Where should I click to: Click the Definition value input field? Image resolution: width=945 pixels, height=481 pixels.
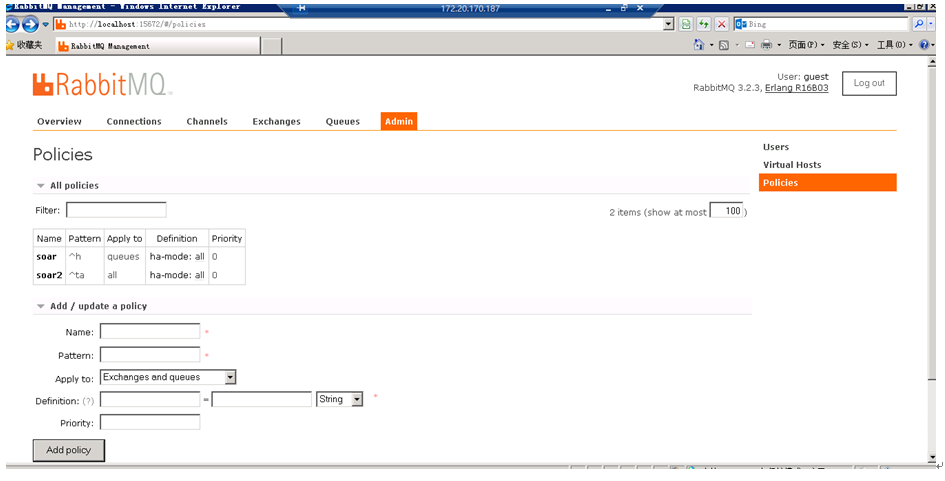coord(262,399)
